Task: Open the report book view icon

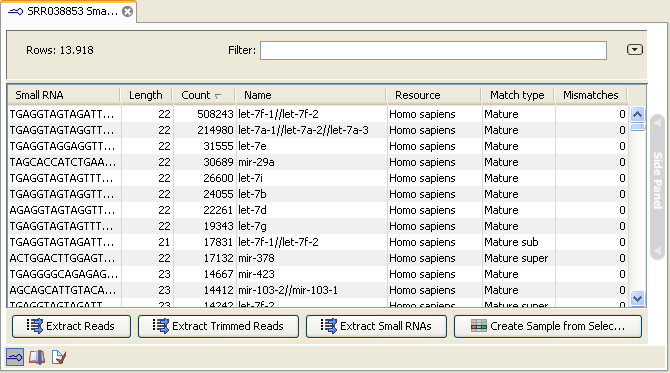Action: [37, 357]
